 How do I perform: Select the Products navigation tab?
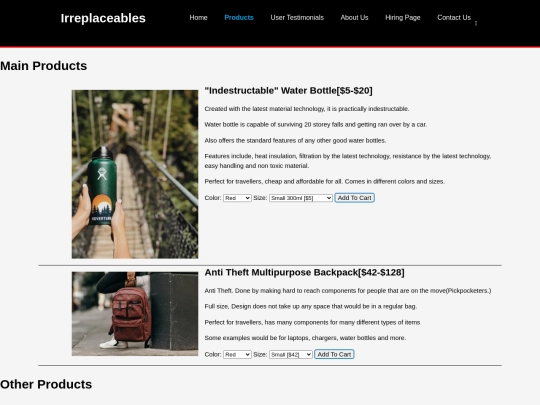click(x=239, y=18)
